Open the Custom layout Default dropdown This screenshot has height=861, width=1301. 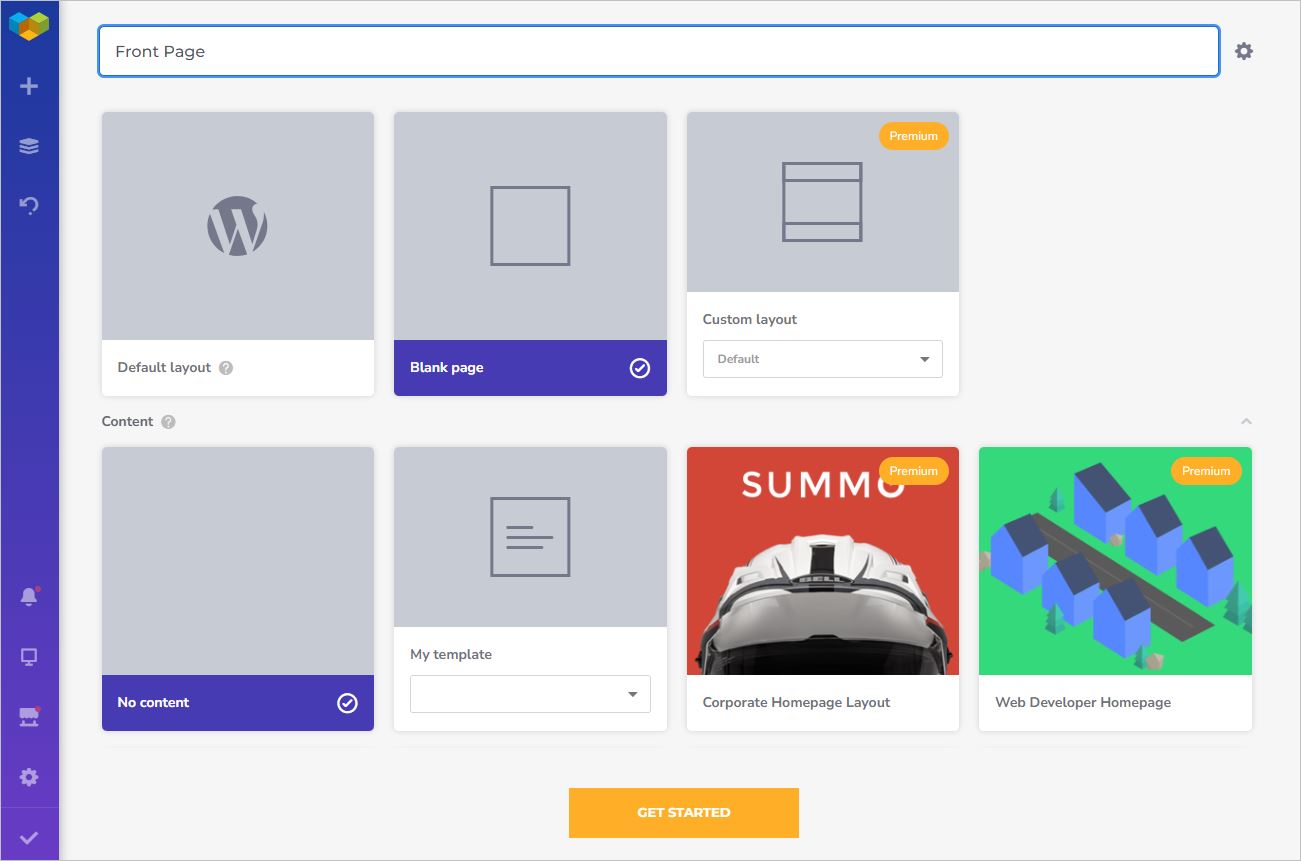point(822,358)
